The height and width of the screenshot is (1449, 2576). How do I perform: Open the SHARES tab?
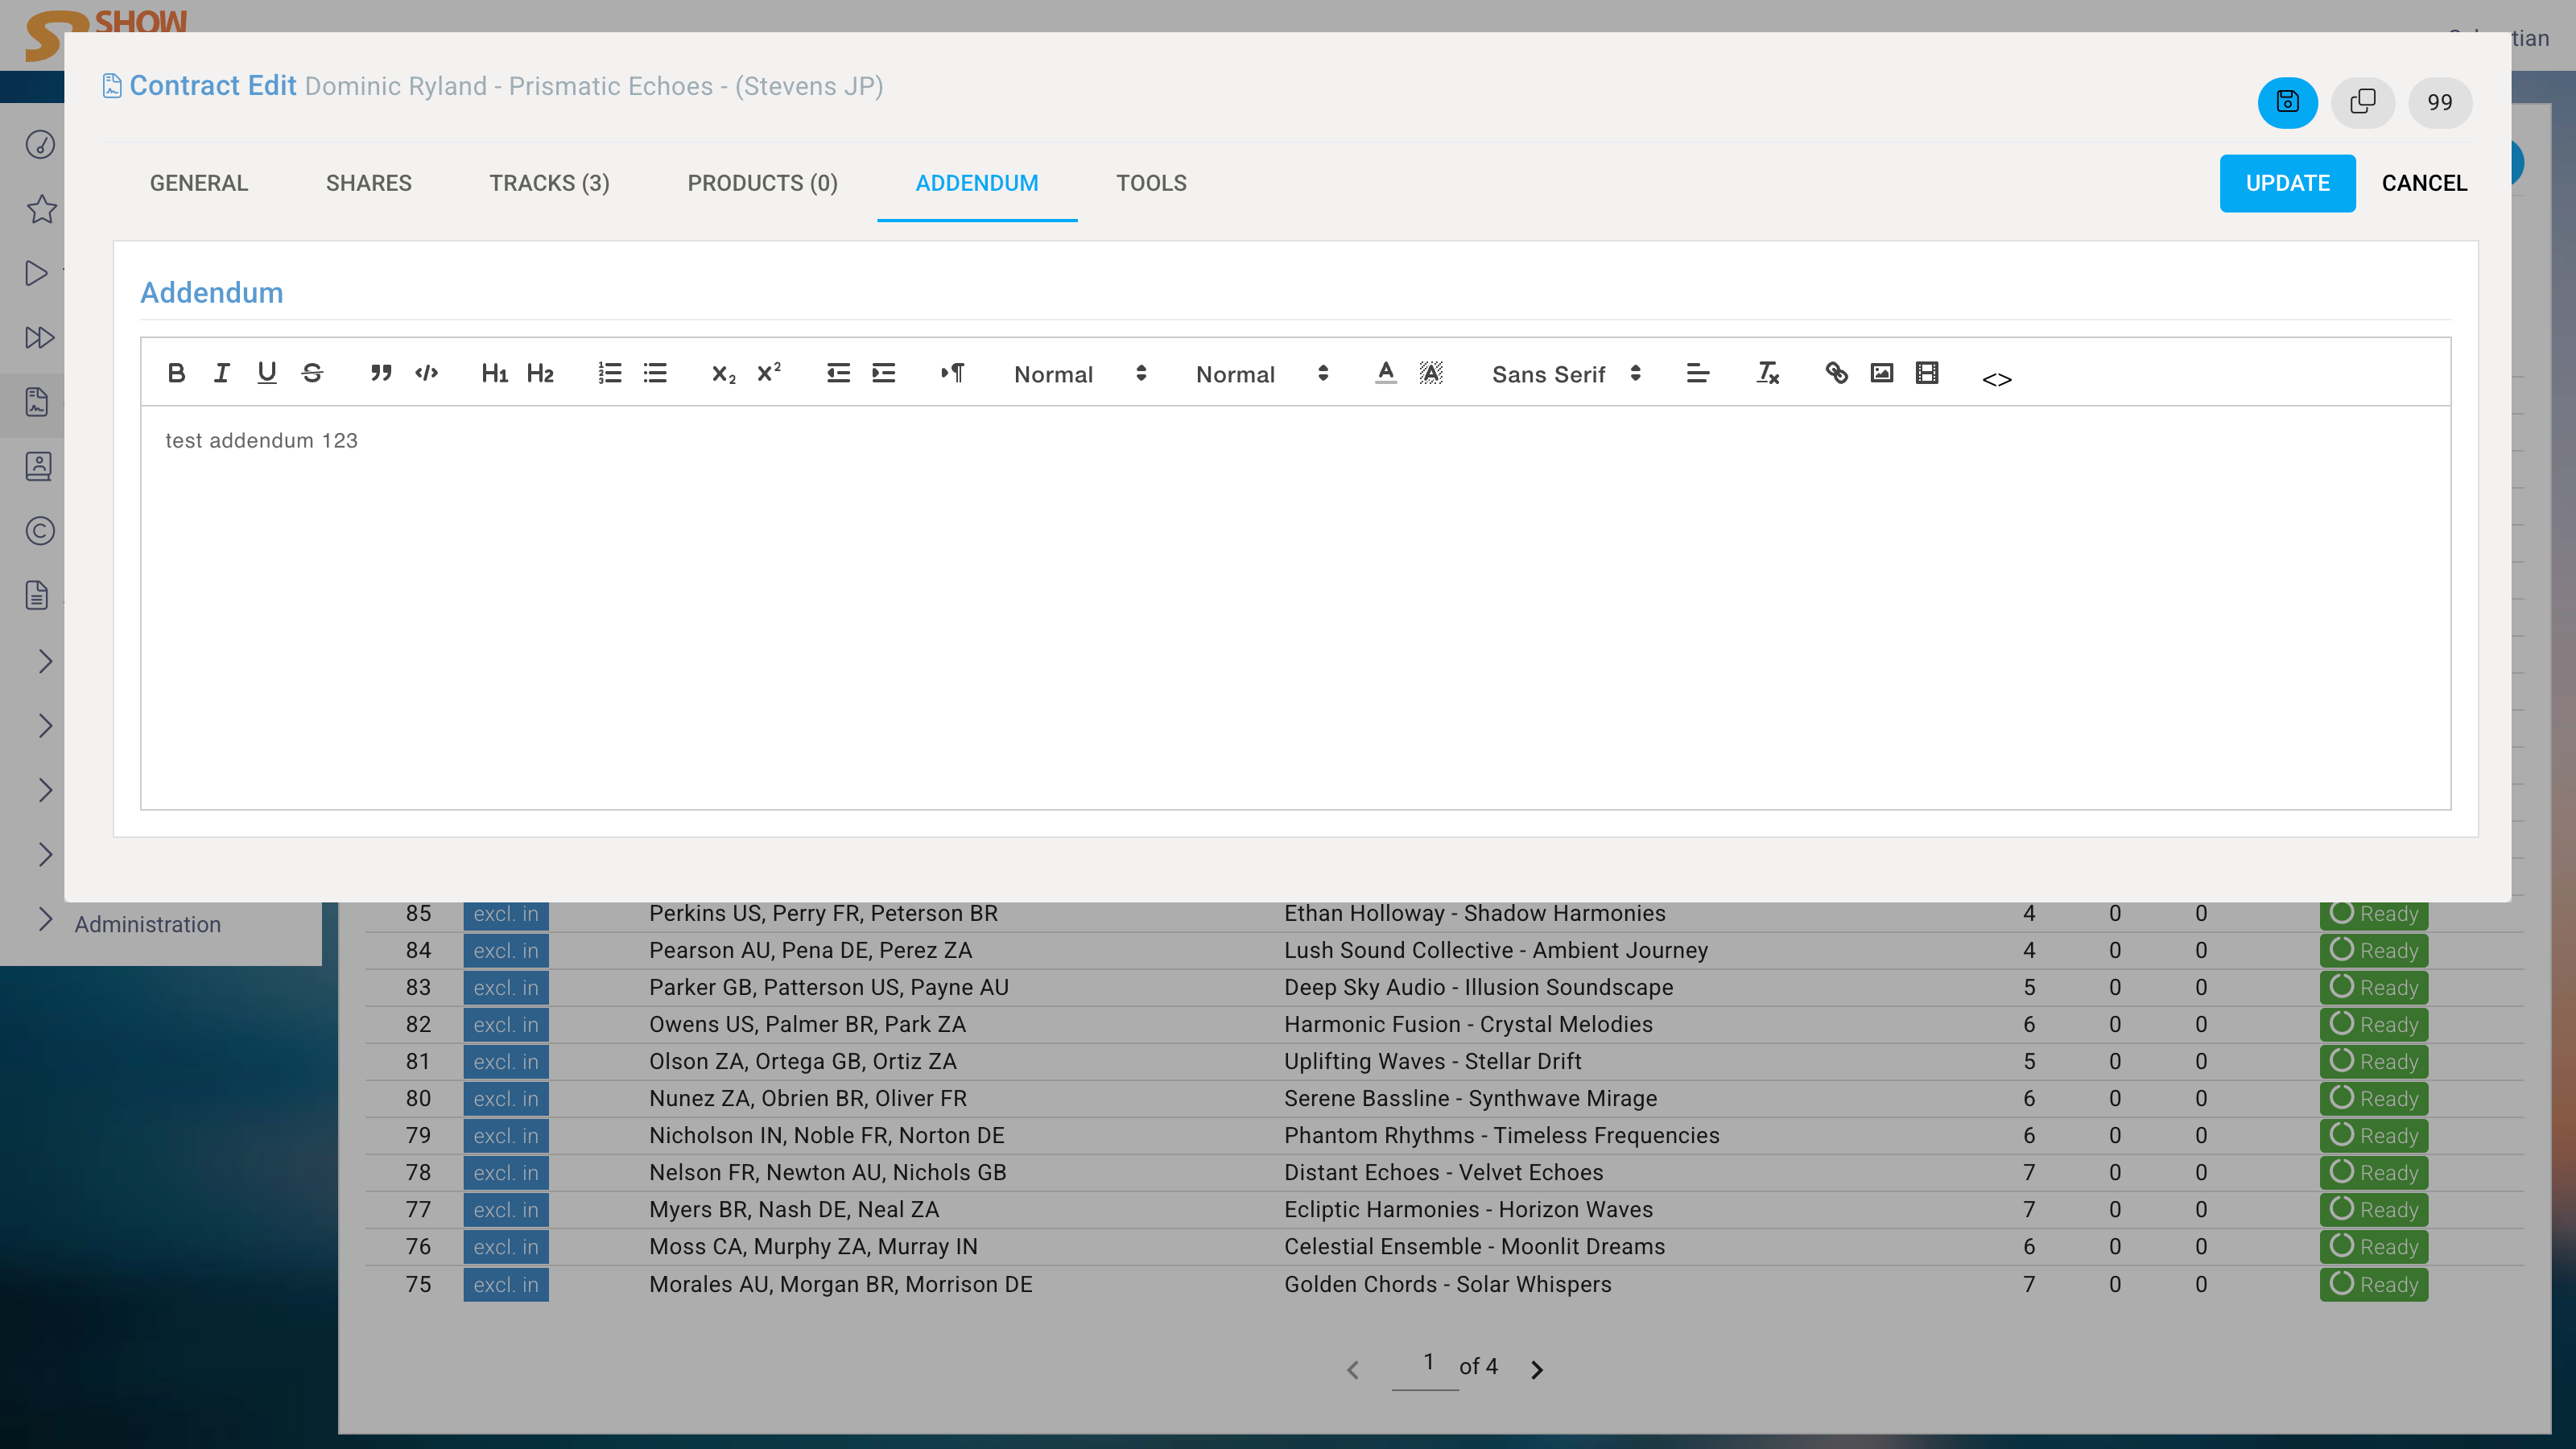point(368,183)
